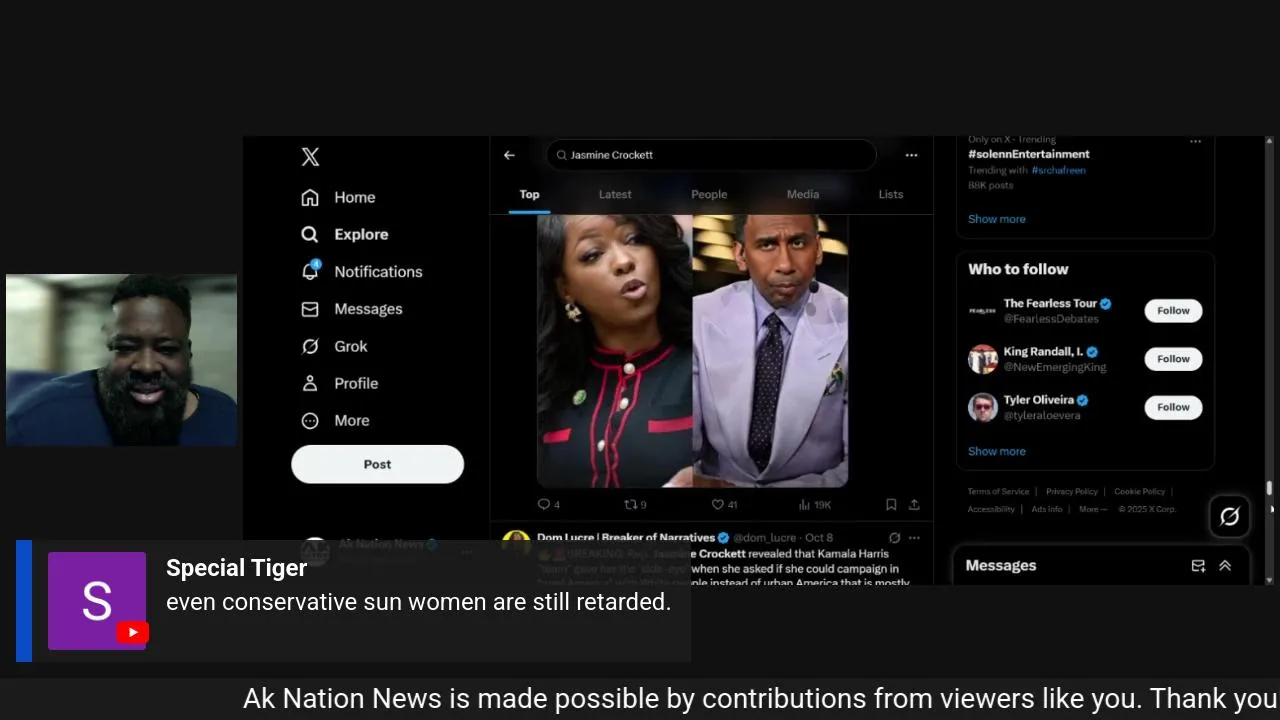1280x720 pixels.
Task: Open trending item three-dot options
Action: pos(1195,142)
